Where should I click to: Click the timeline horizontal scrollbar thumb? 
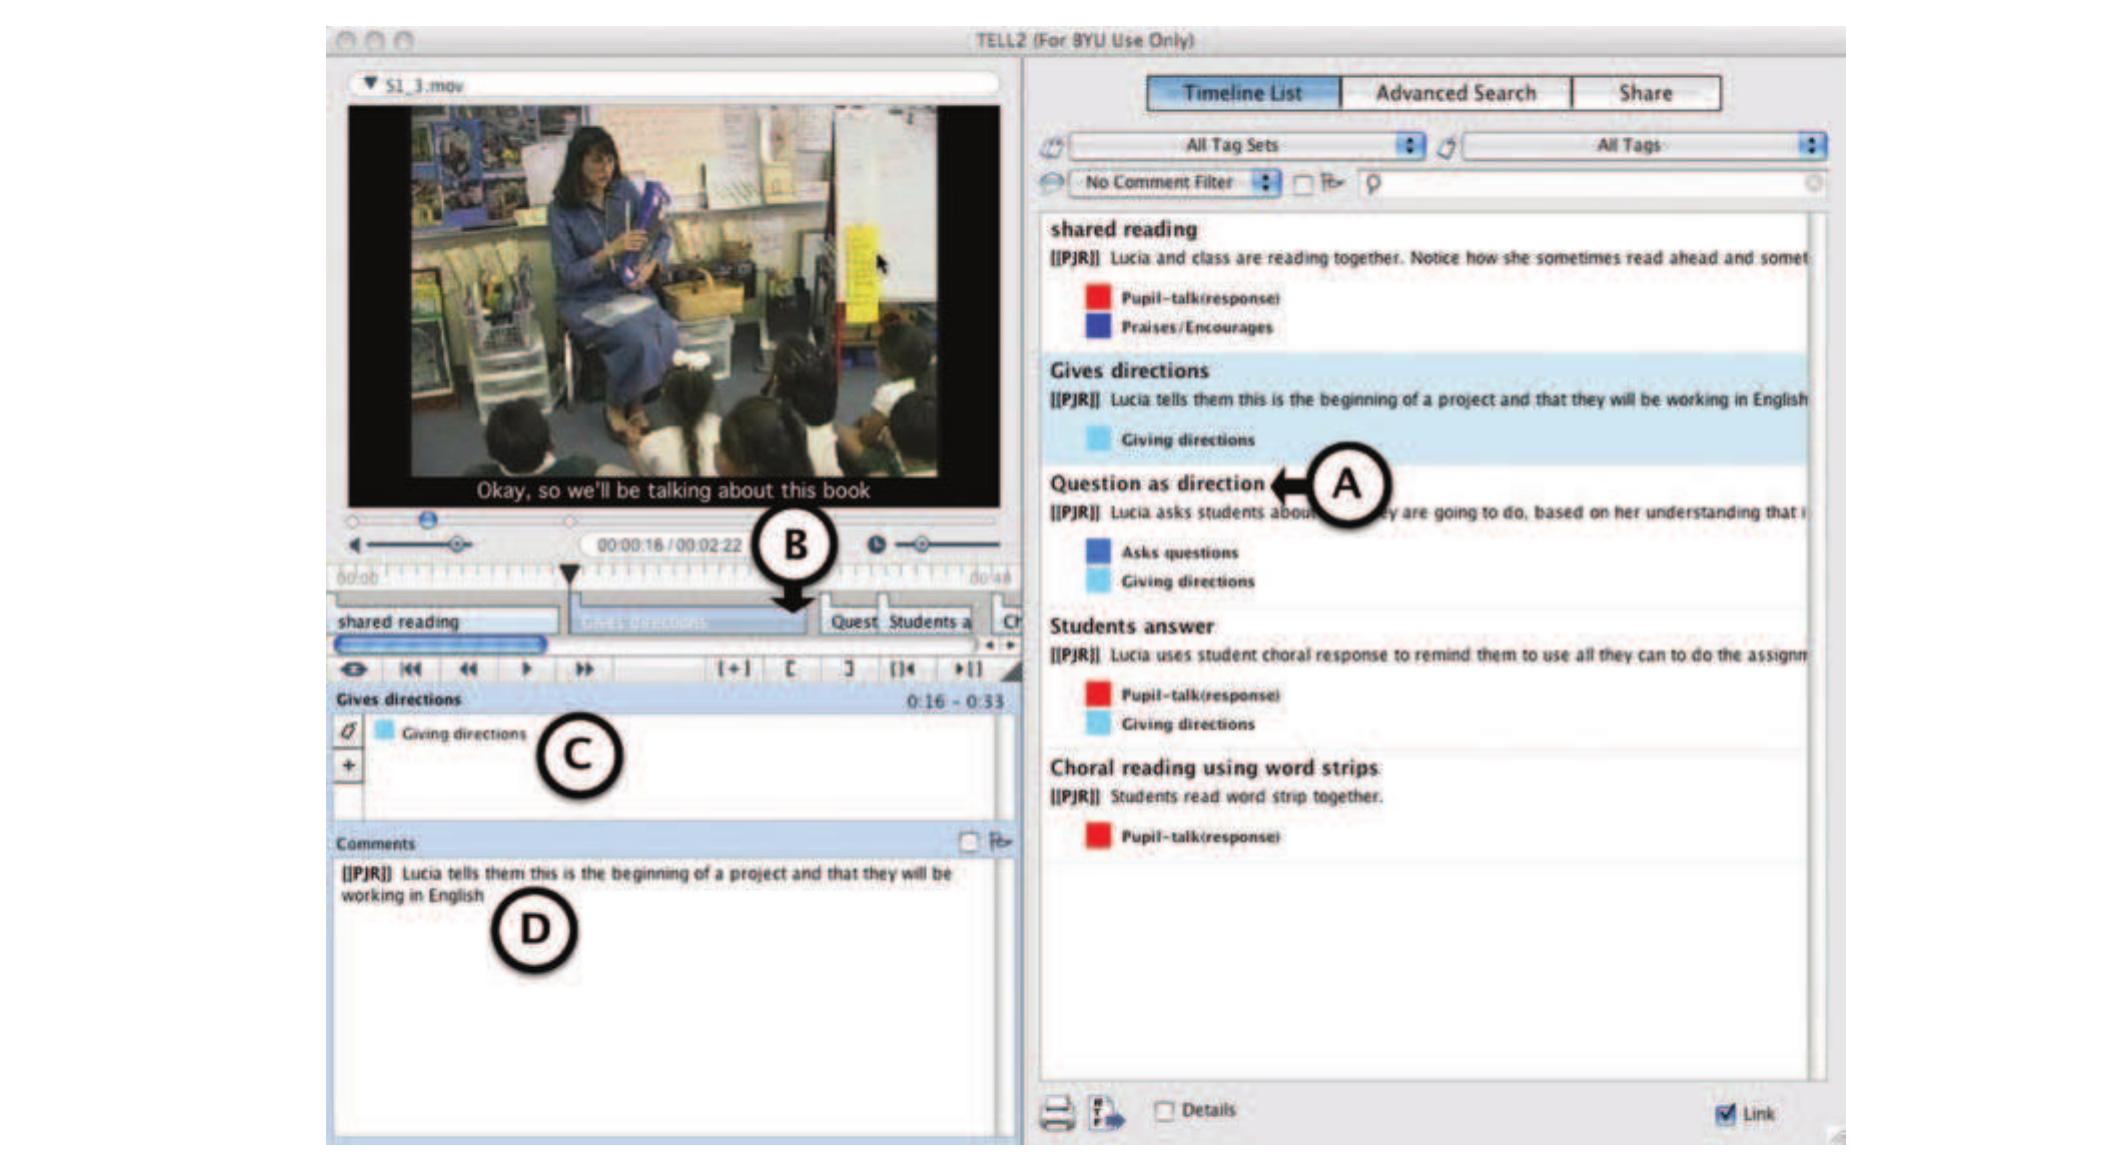(x=441, y=645)
